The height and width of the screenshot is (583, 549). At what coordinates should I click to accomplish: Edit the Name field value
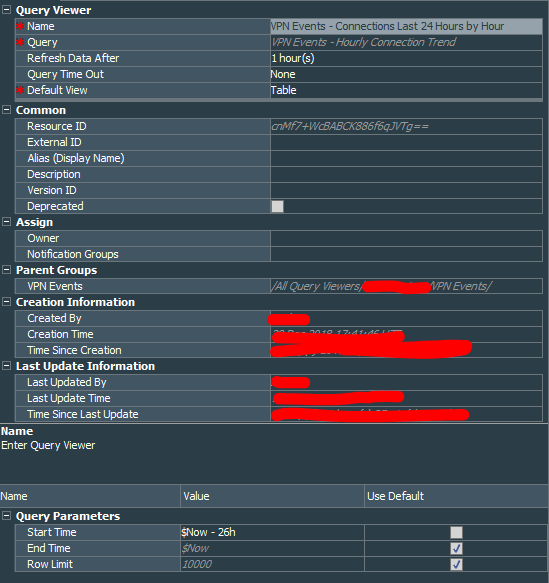[406, 26]
